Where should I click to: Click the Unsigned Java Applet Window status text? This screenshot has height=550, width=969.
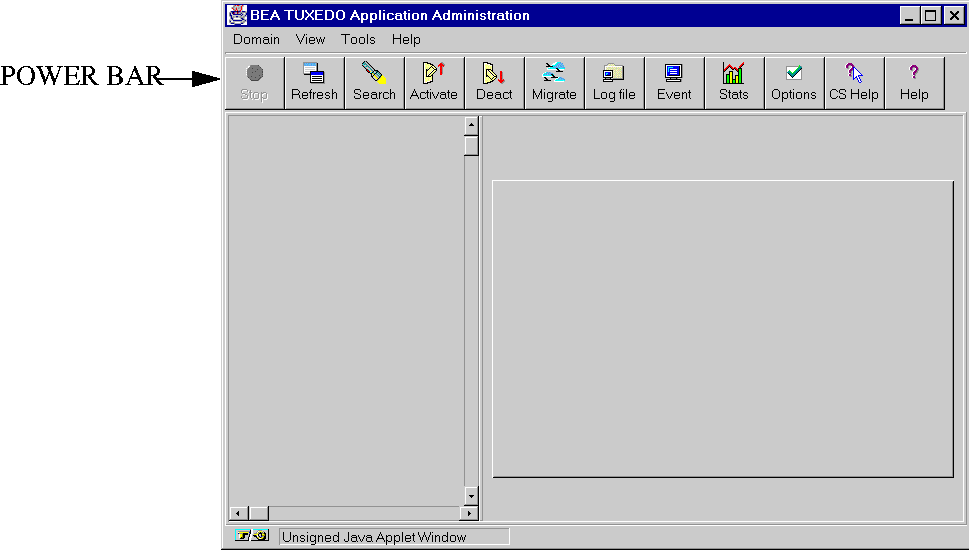374,537
